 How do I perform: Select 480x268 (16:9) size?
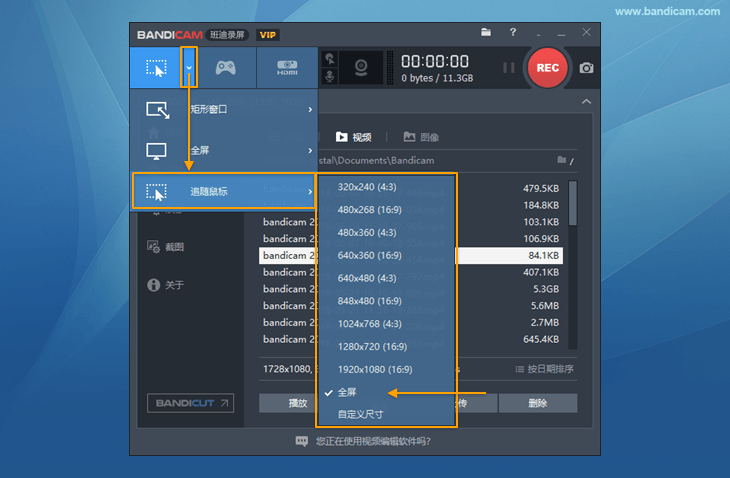[x=386, y=209]
